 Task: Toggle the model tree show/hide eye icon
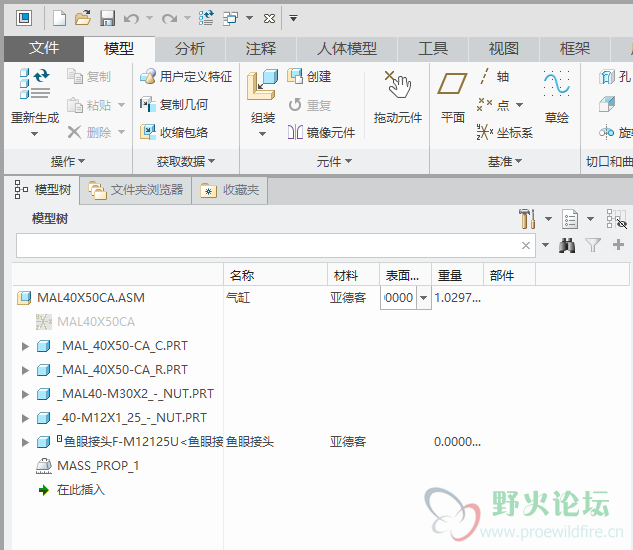[x=616, y=219]
